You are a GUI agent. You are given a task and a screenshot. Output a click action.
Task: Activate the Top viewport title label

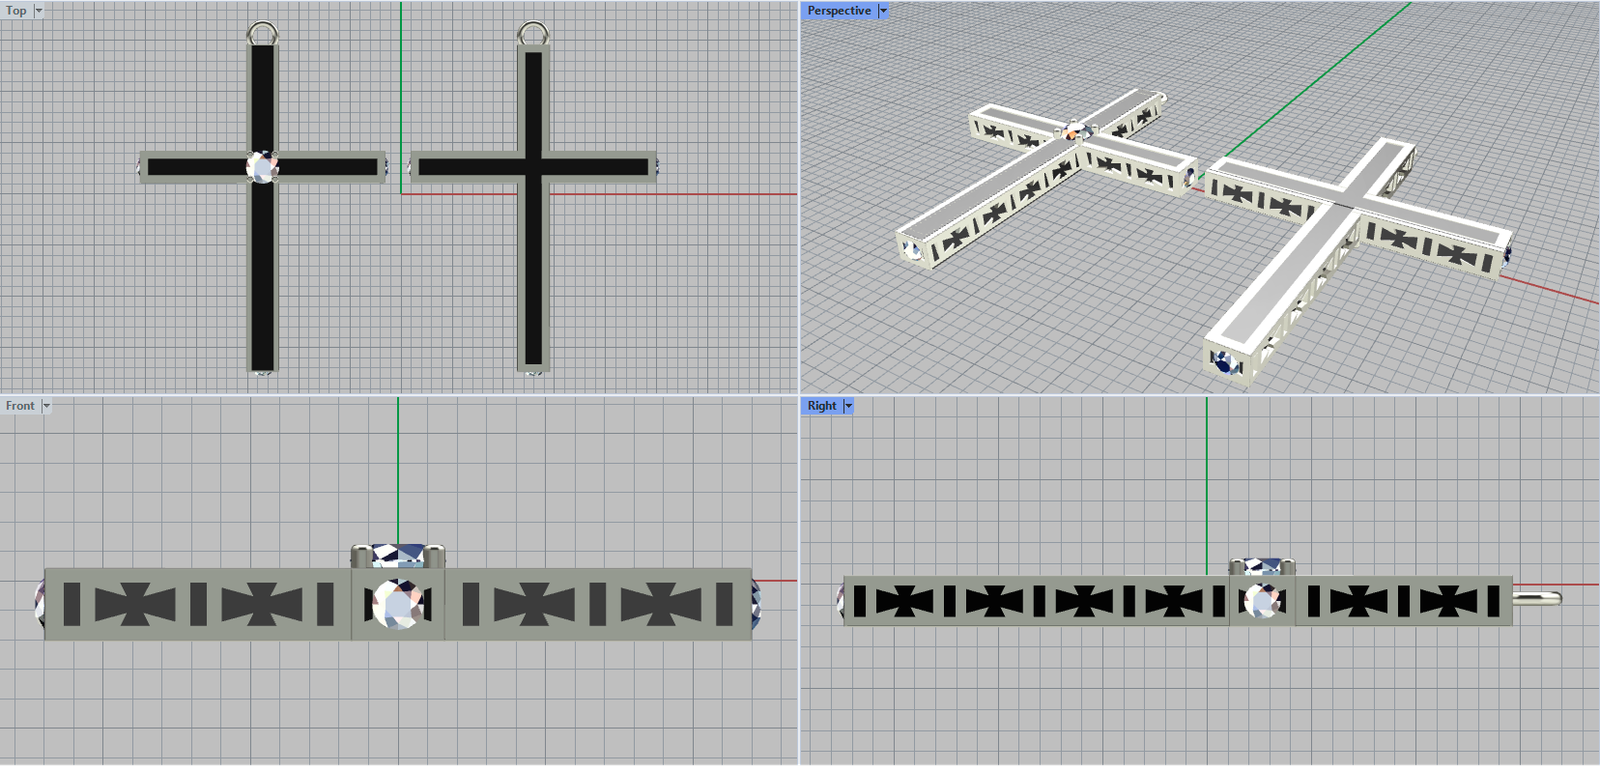(16, 11)
